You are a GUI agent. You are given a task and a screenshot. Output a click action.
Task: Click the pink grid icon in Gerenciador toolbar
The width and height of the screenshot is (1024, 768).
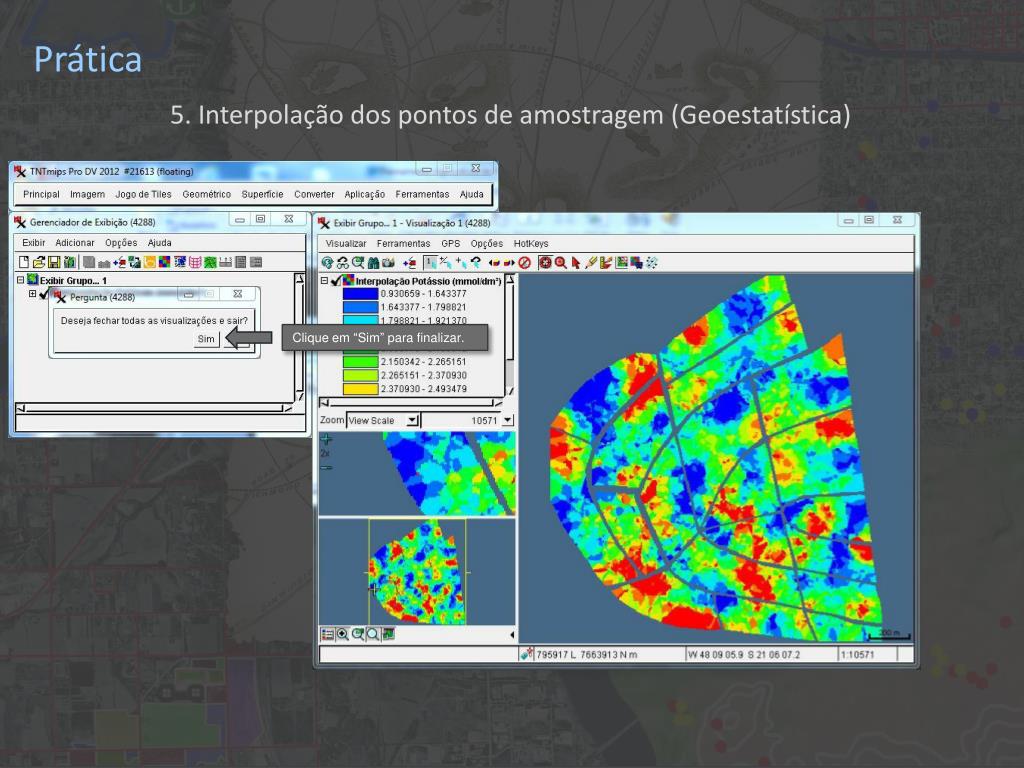195,262
